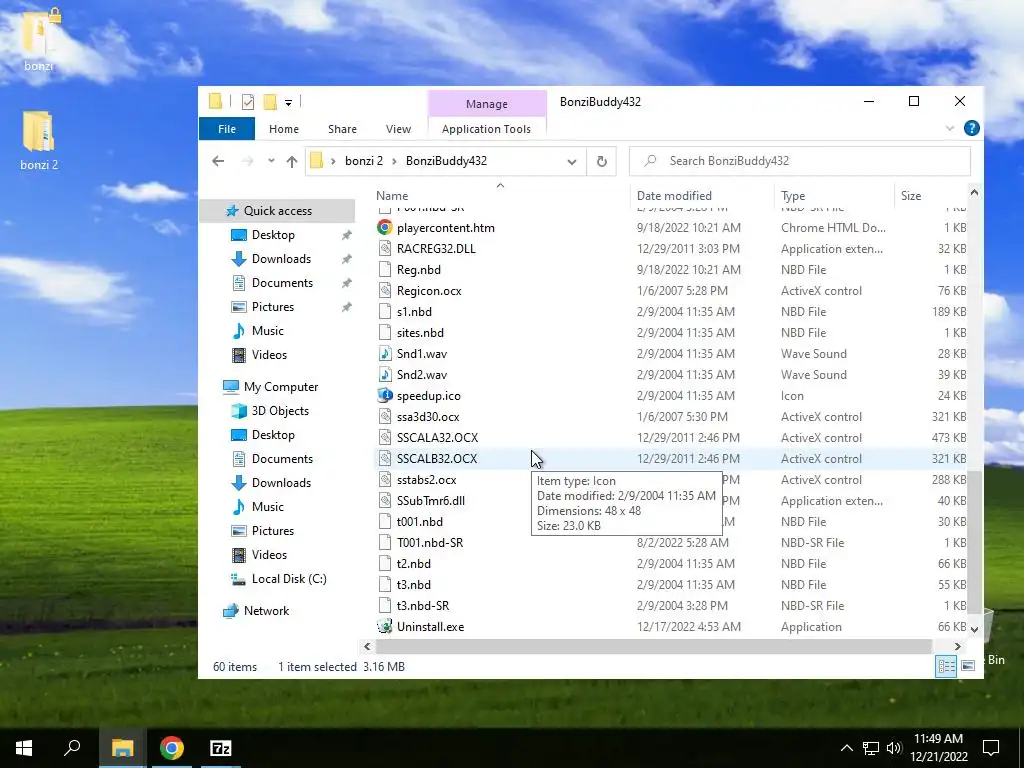Sort by Date modified column header
Viewport: 1024px width, 768px height.
[674, 195]
